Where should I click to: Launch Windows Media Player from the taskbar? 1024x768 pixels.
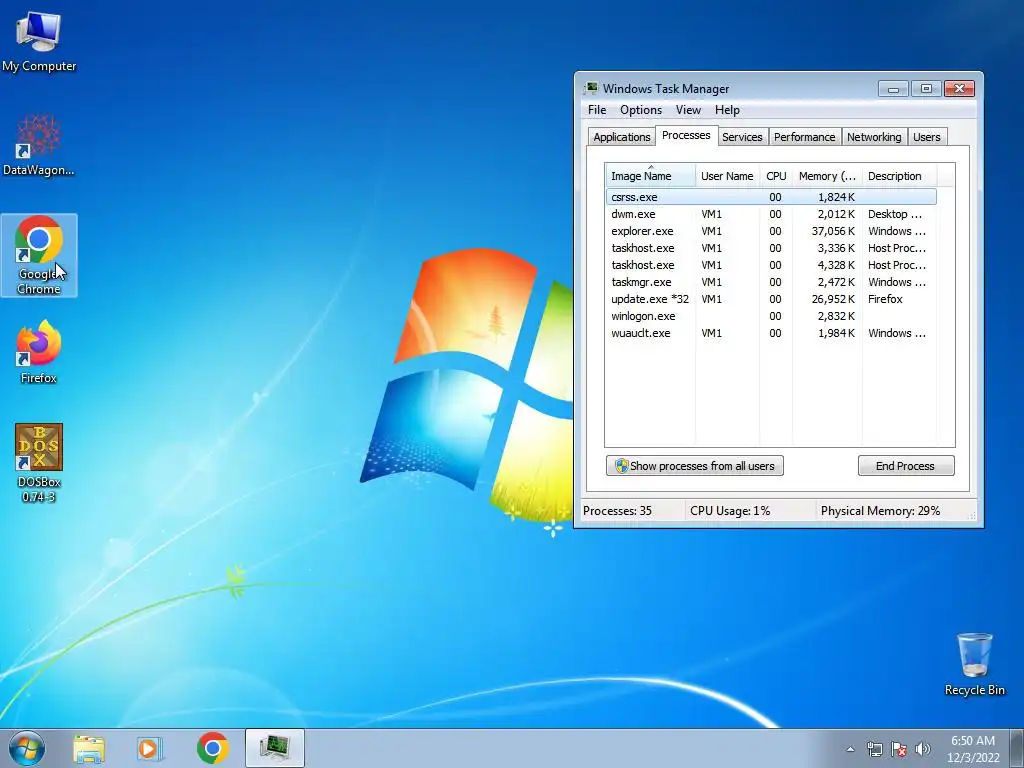(150, 748)
